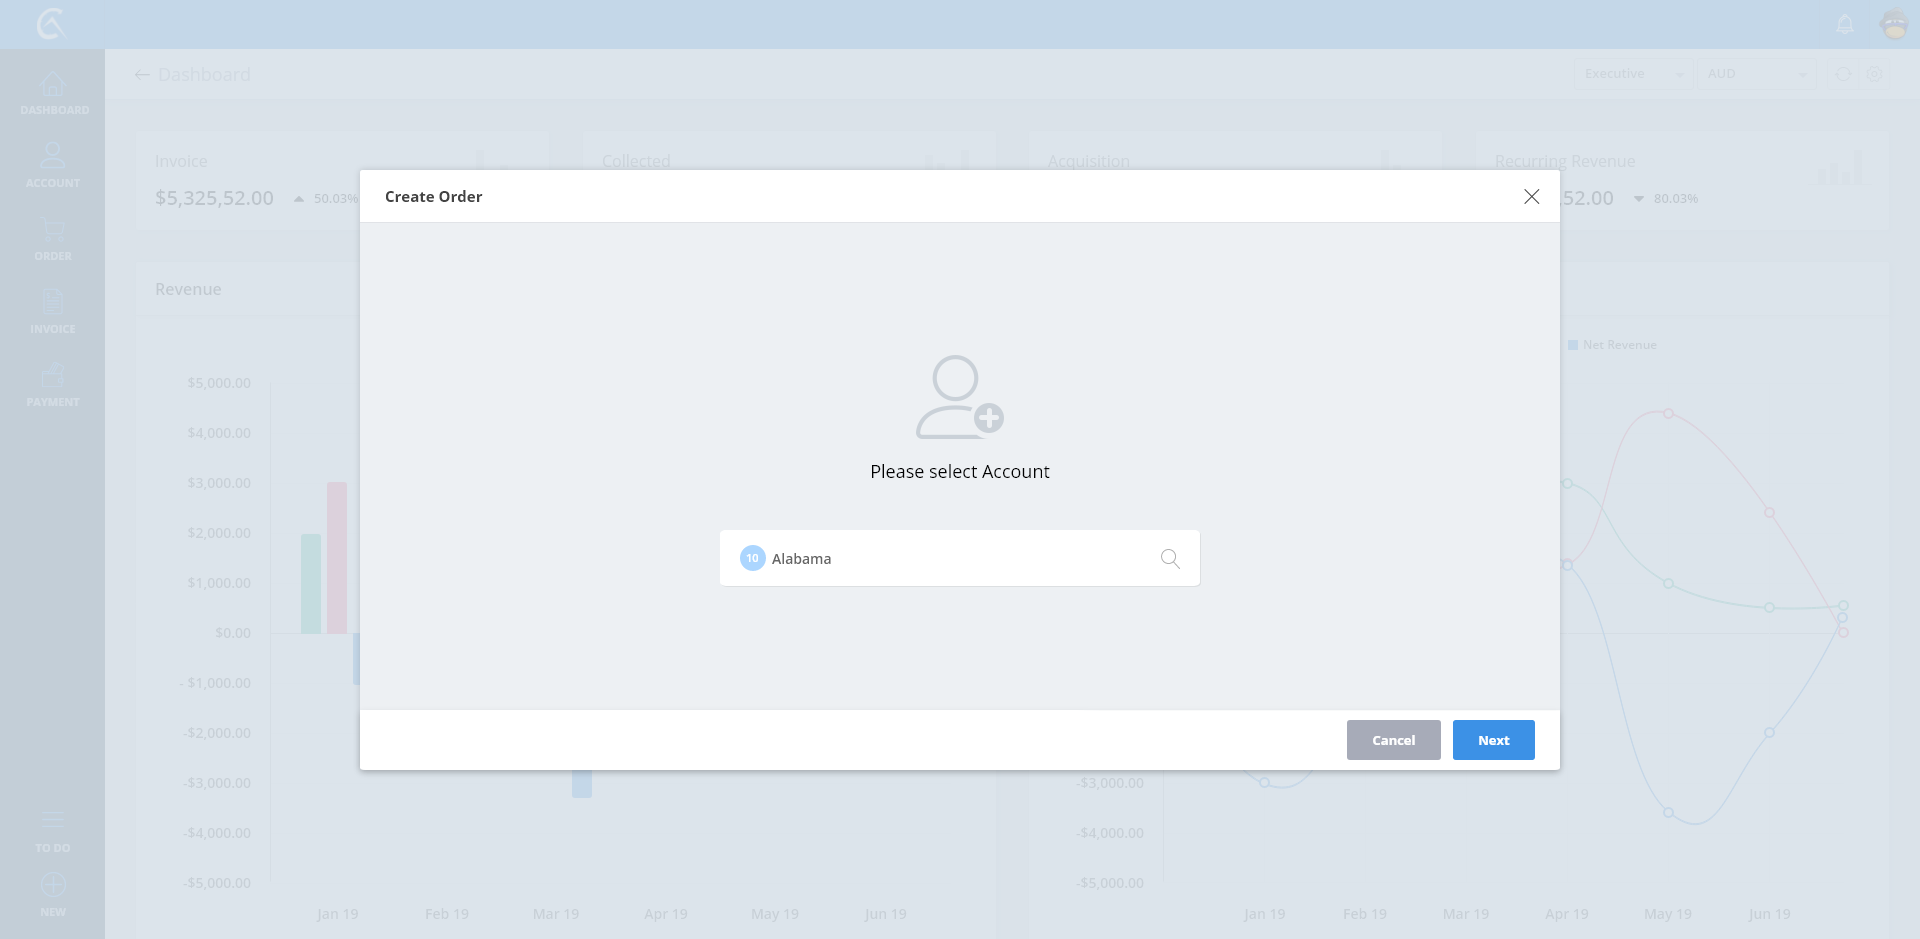Open the Invoice section in sidebar
The height and width of the screenshot is (939, 1920).
click(53, 312)
